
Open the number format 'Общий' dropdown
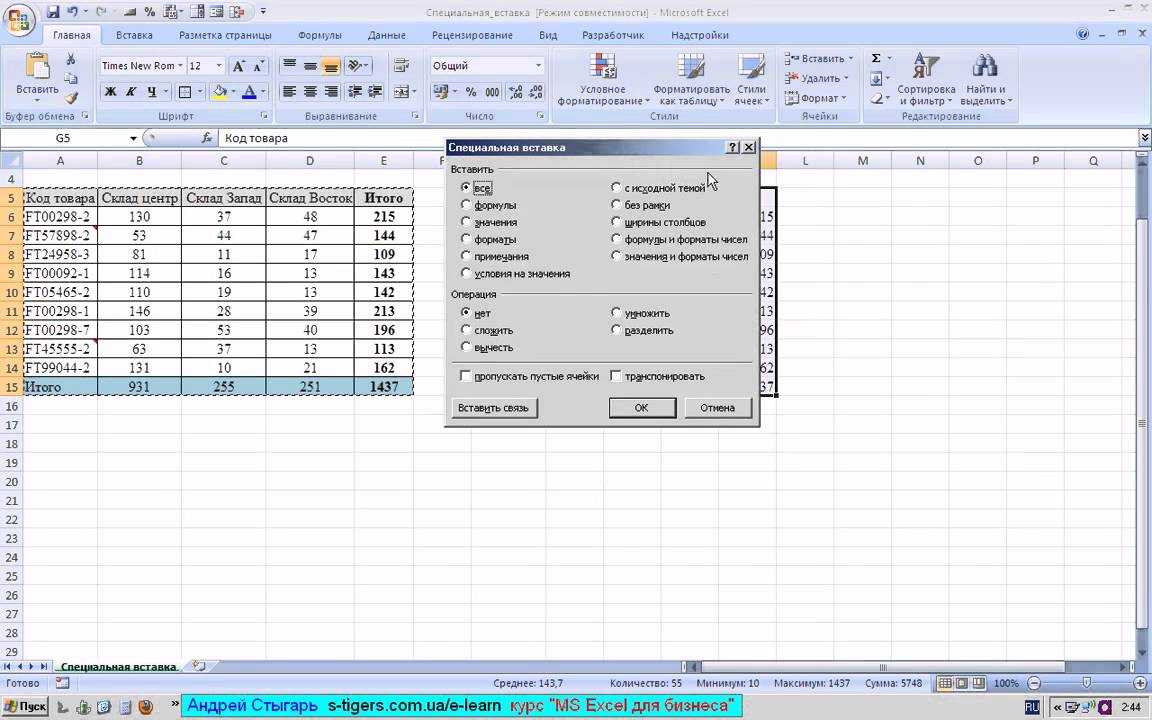(538, 66)
